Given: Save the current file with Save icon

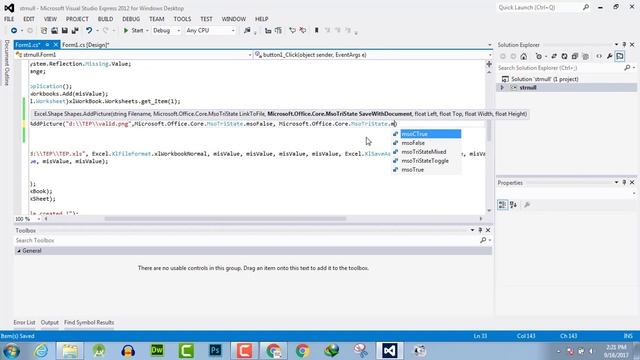Looking at the screenshot, I should (x=64, y=31).
